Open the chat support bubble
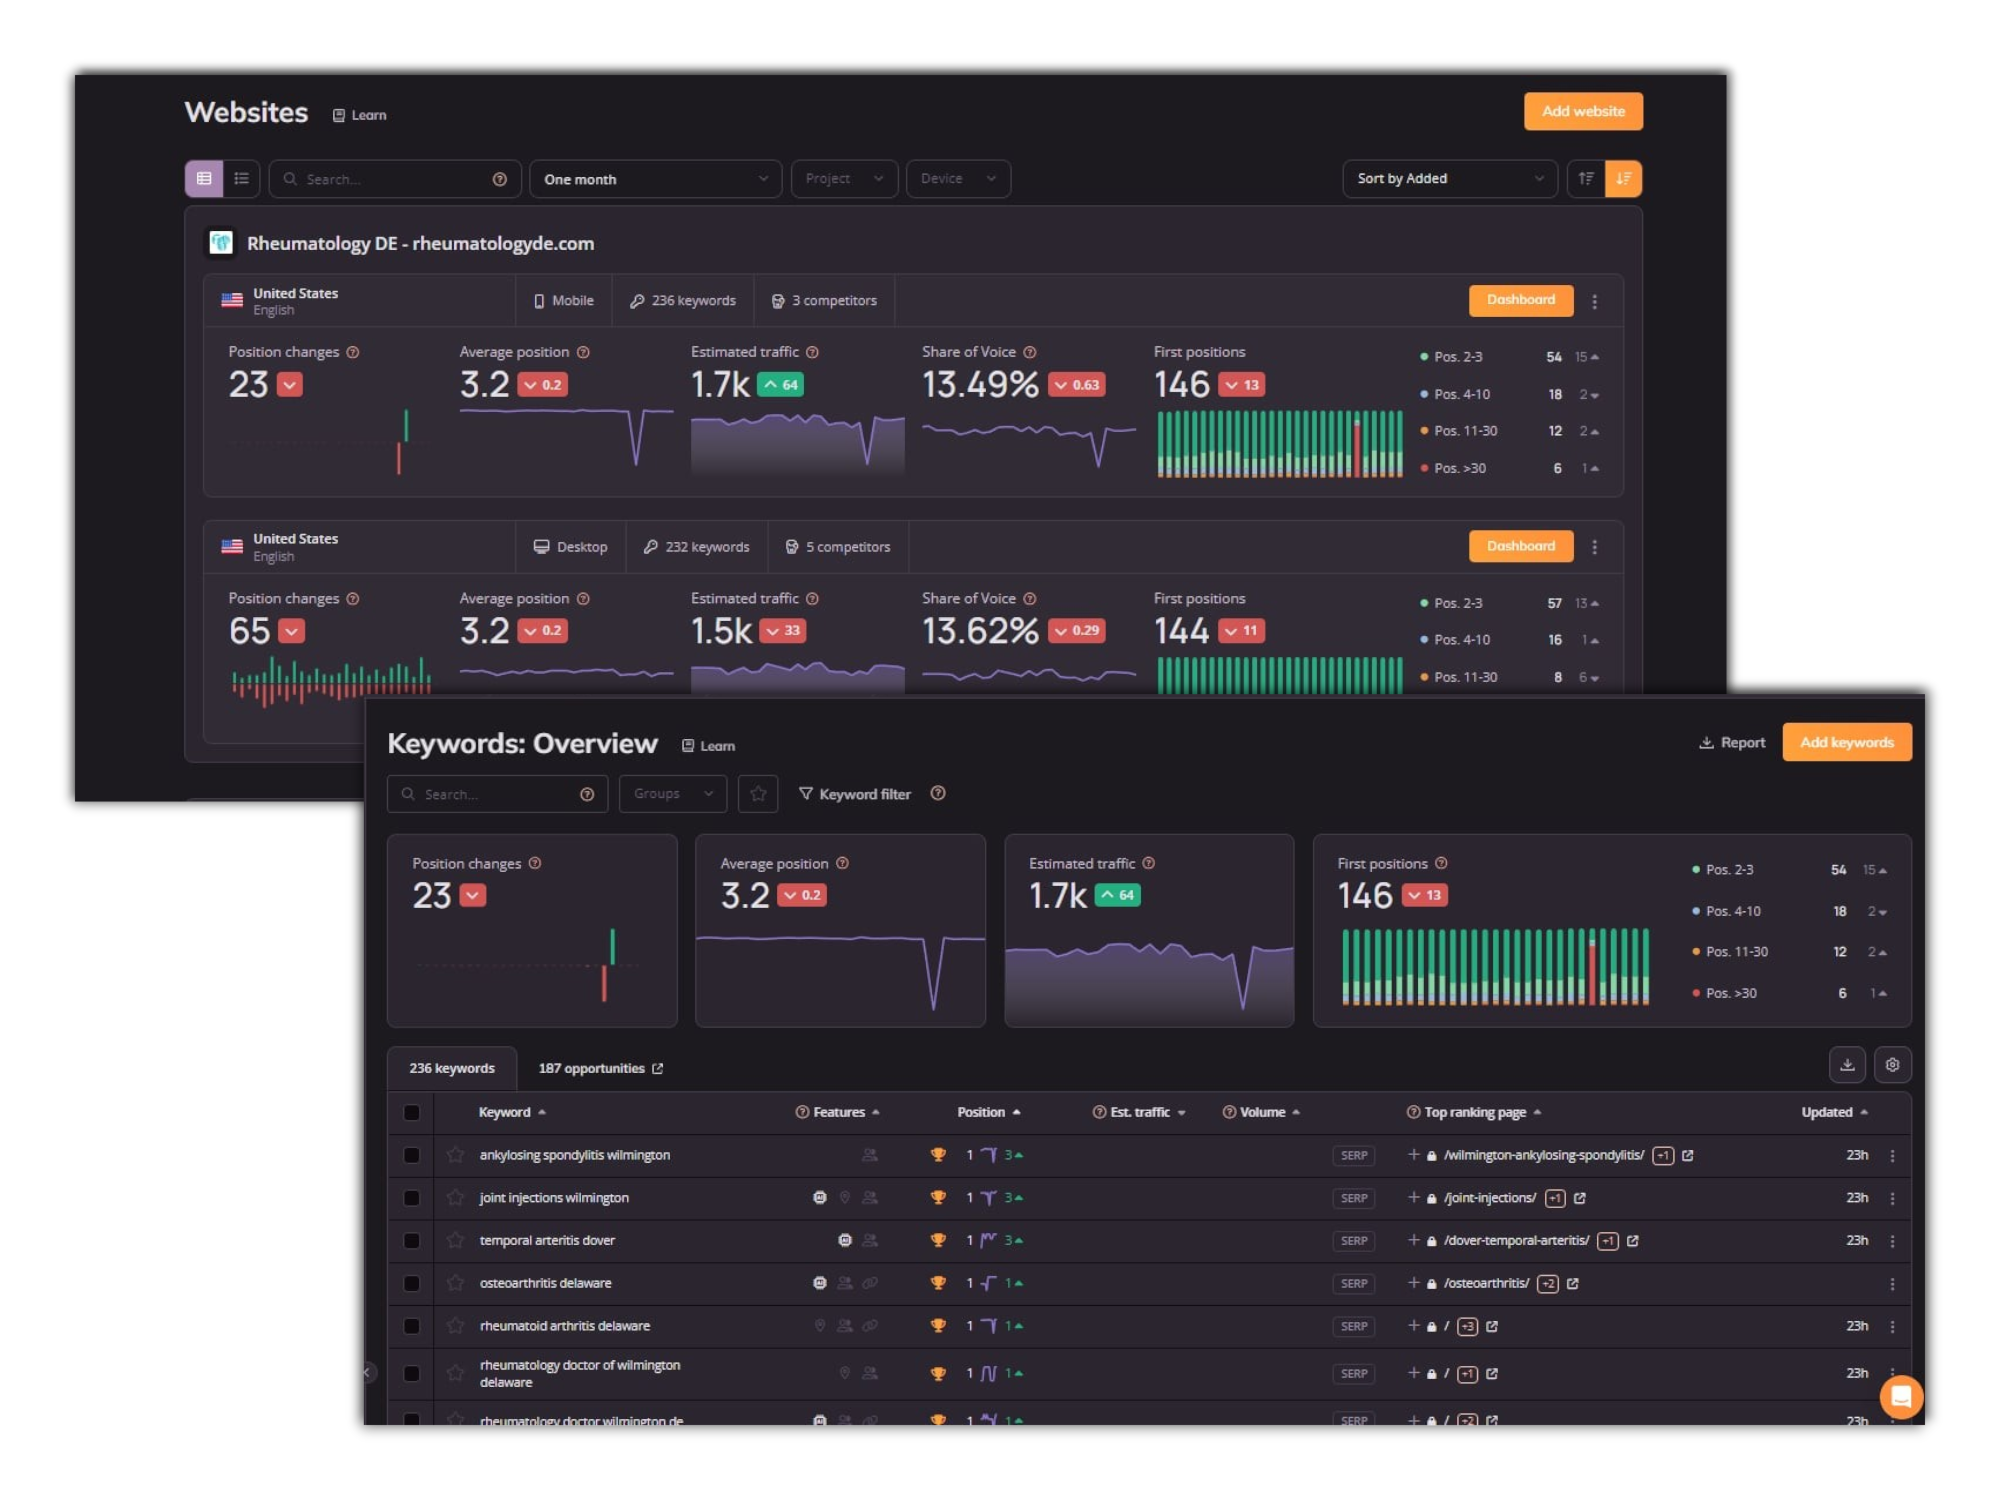This screenshot has width=2000, height=1500. [1901, 1396]
